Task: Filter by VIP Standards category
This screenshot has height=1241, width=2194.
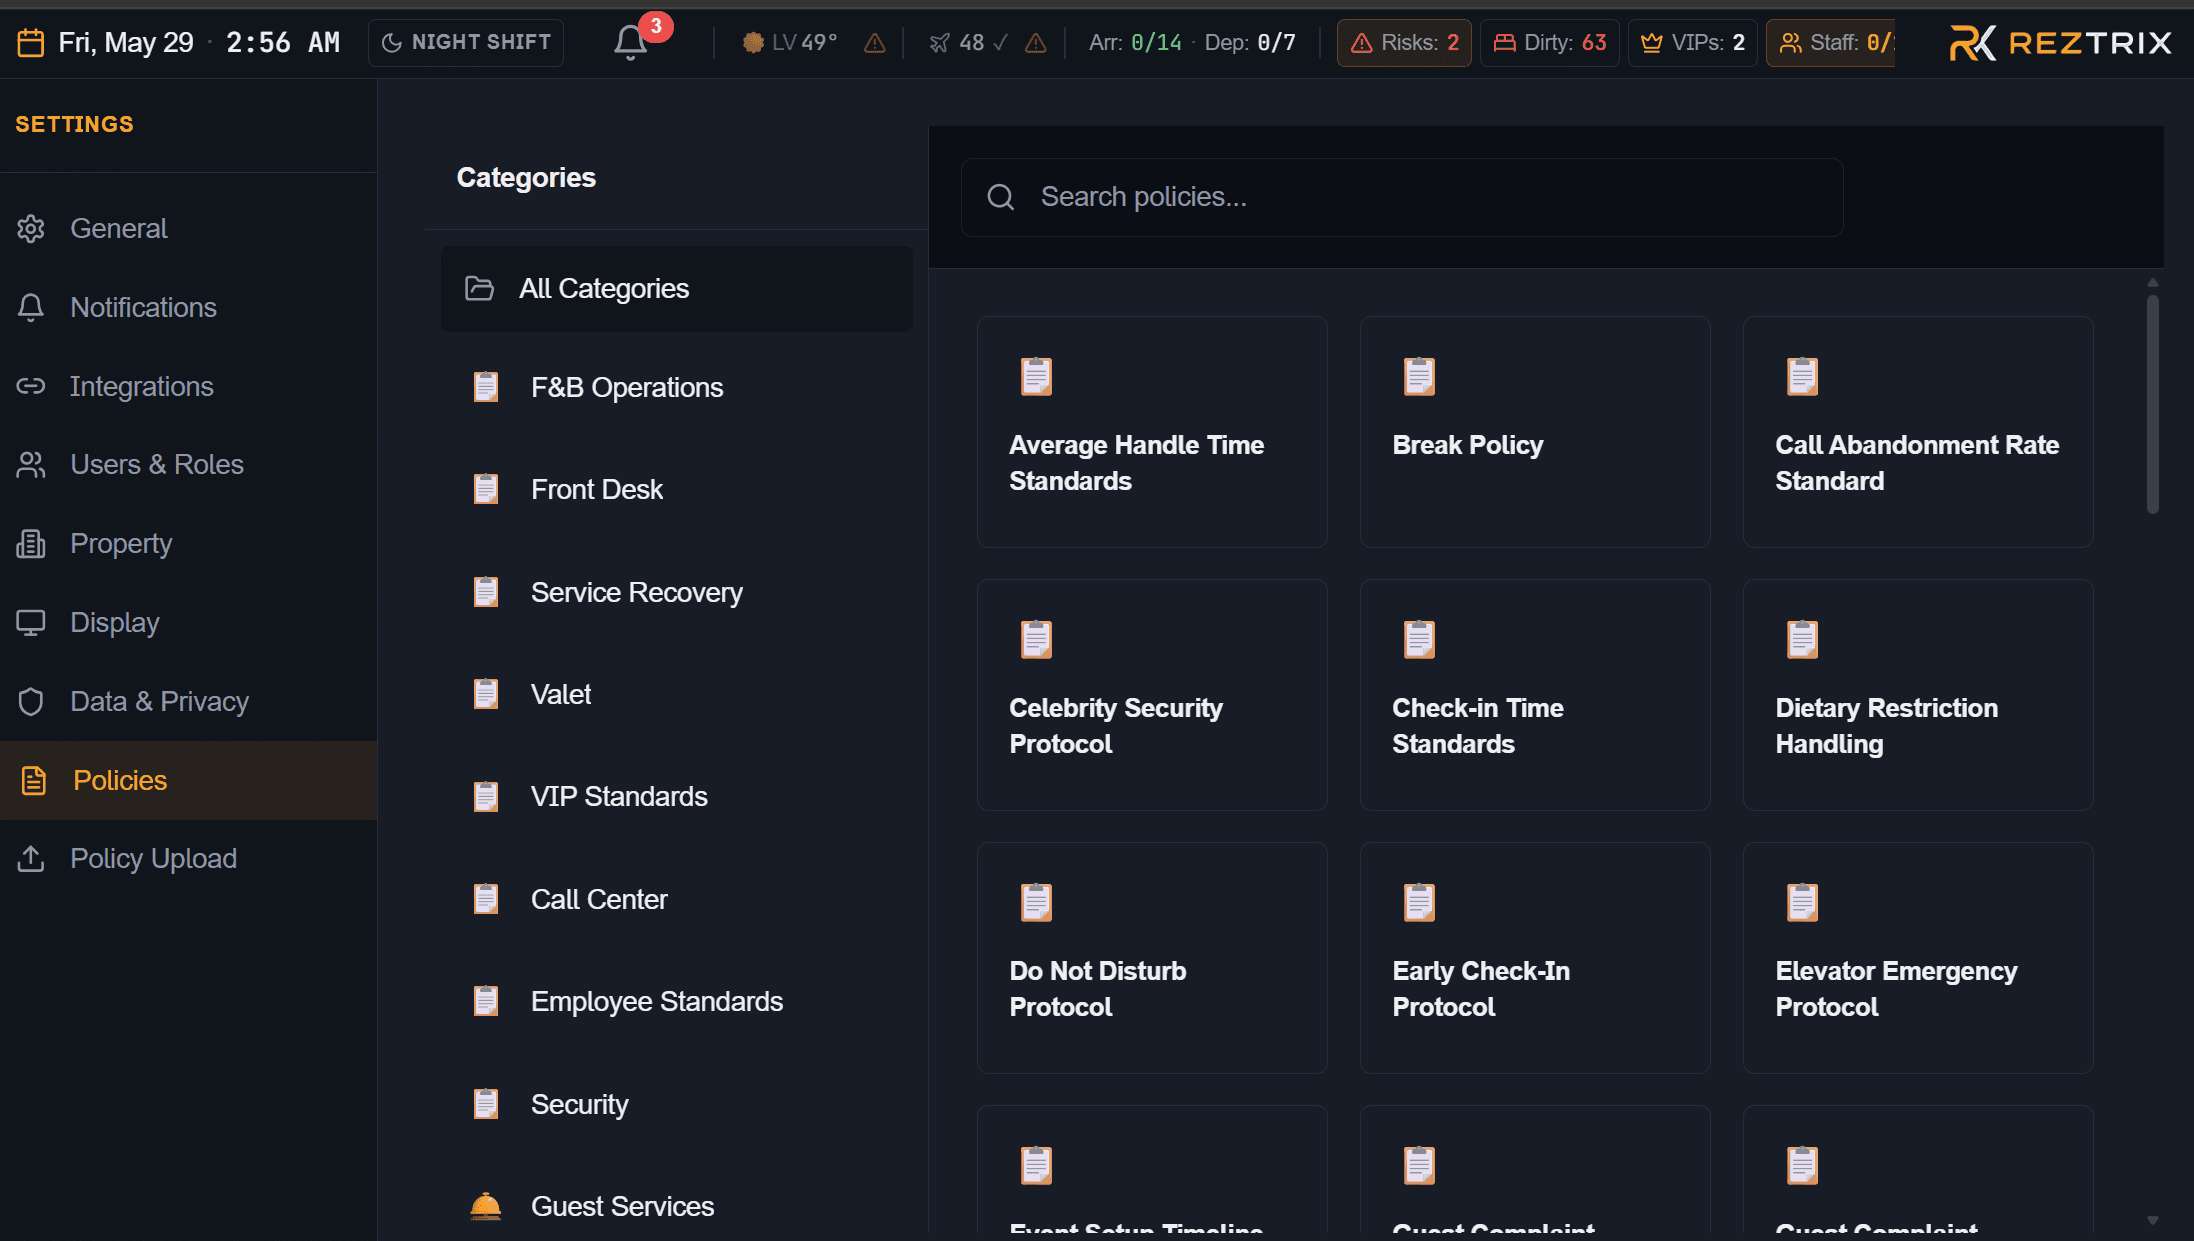Action: tap(677, 797)
